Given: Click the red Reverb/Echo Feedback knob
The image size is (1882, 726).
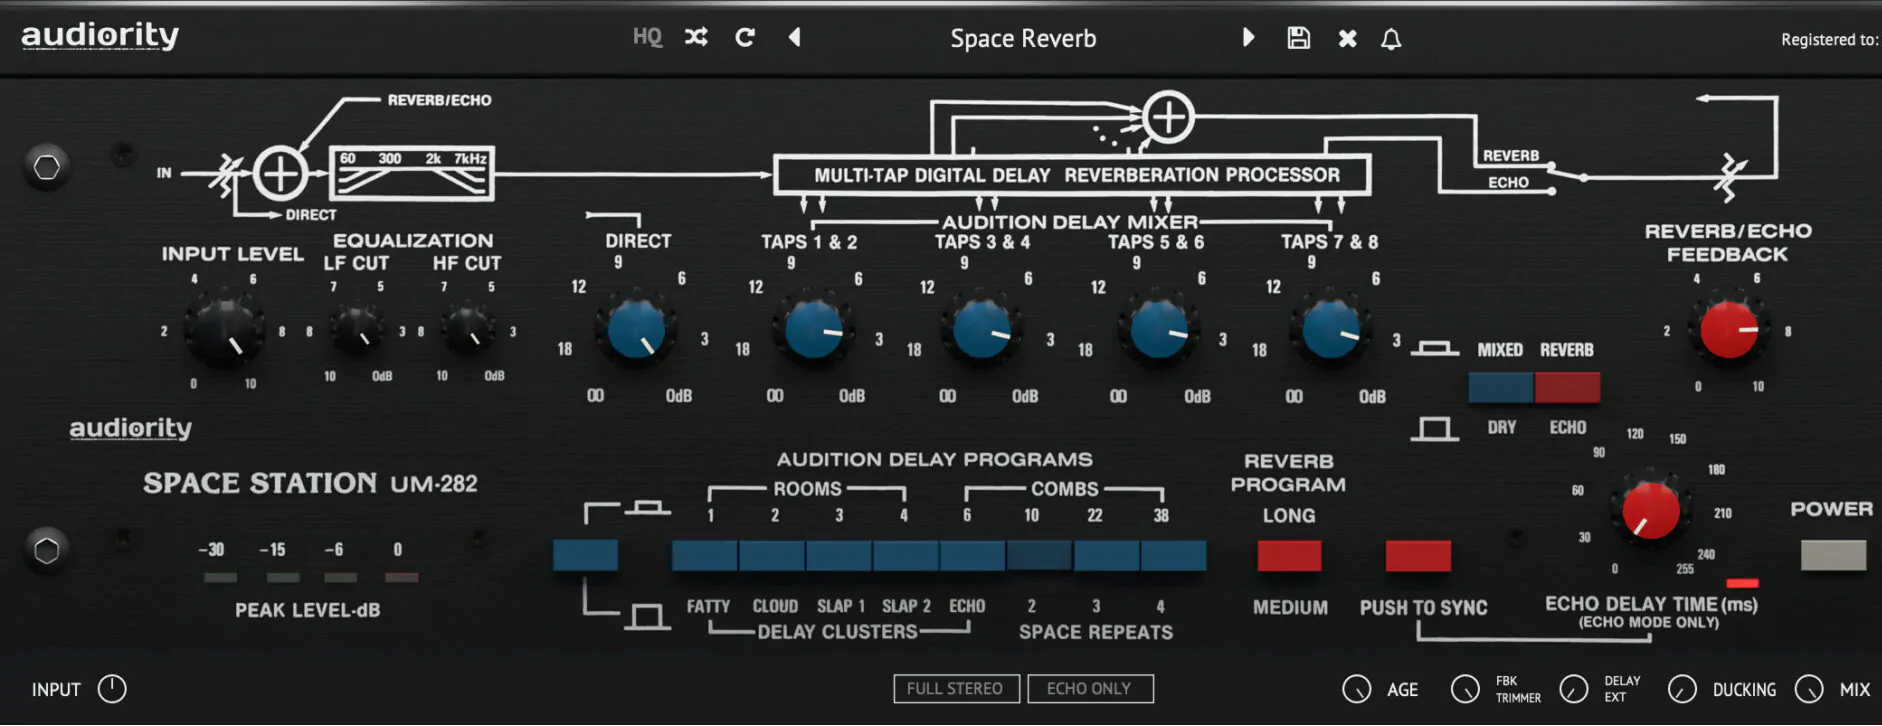Looking at the screenshot, I should (1729, 329).
